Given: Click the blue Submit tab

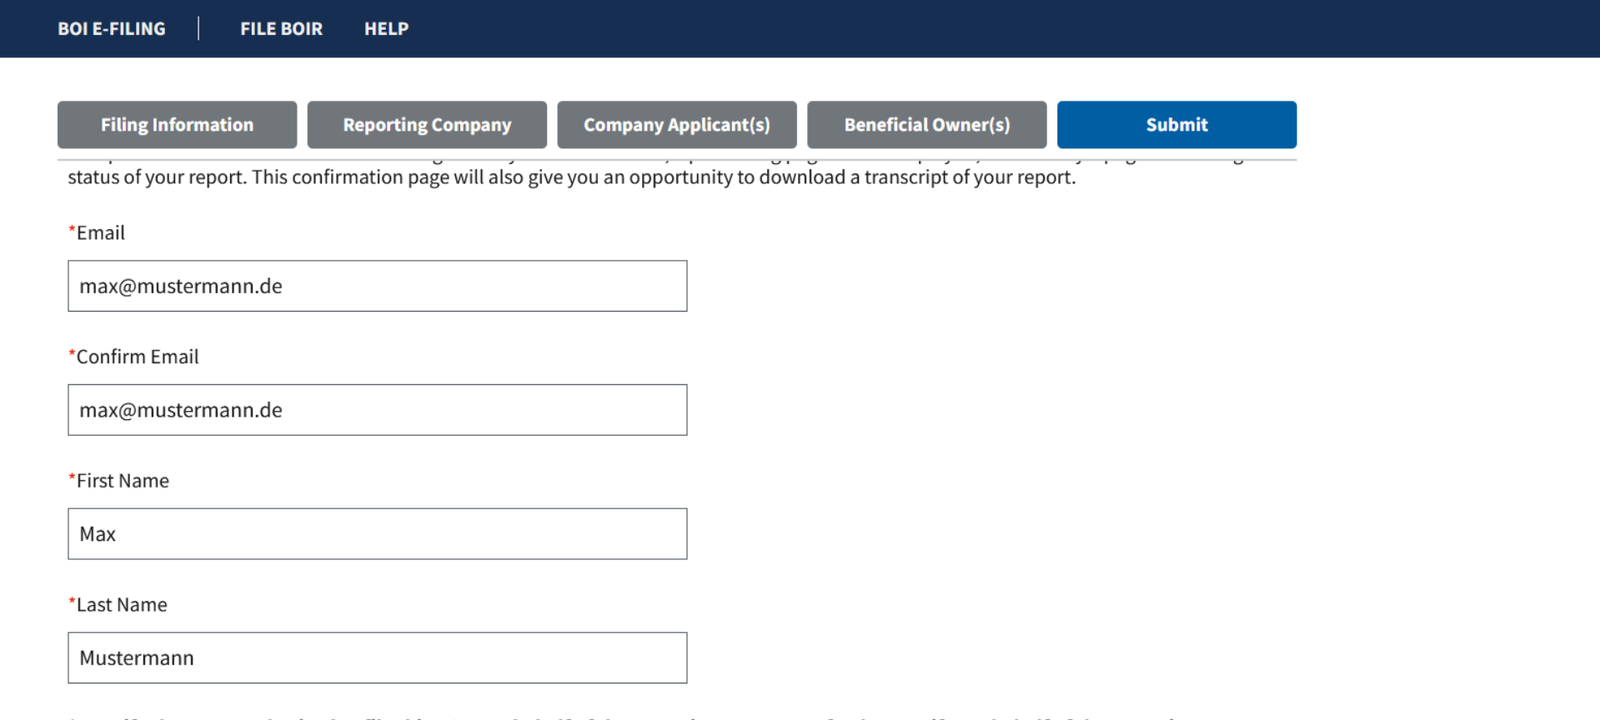Looking at the screenshot, I should coord(1177,125).
